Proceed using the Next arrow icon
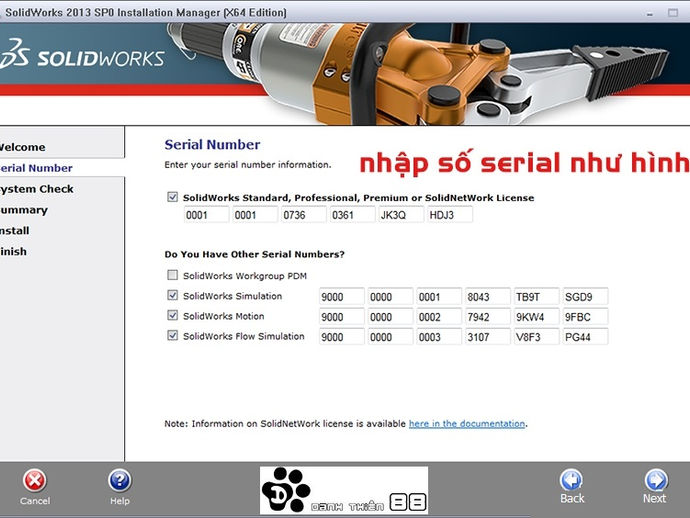The height and width of the screenshot is (518, 690). [x=656, y=479]
